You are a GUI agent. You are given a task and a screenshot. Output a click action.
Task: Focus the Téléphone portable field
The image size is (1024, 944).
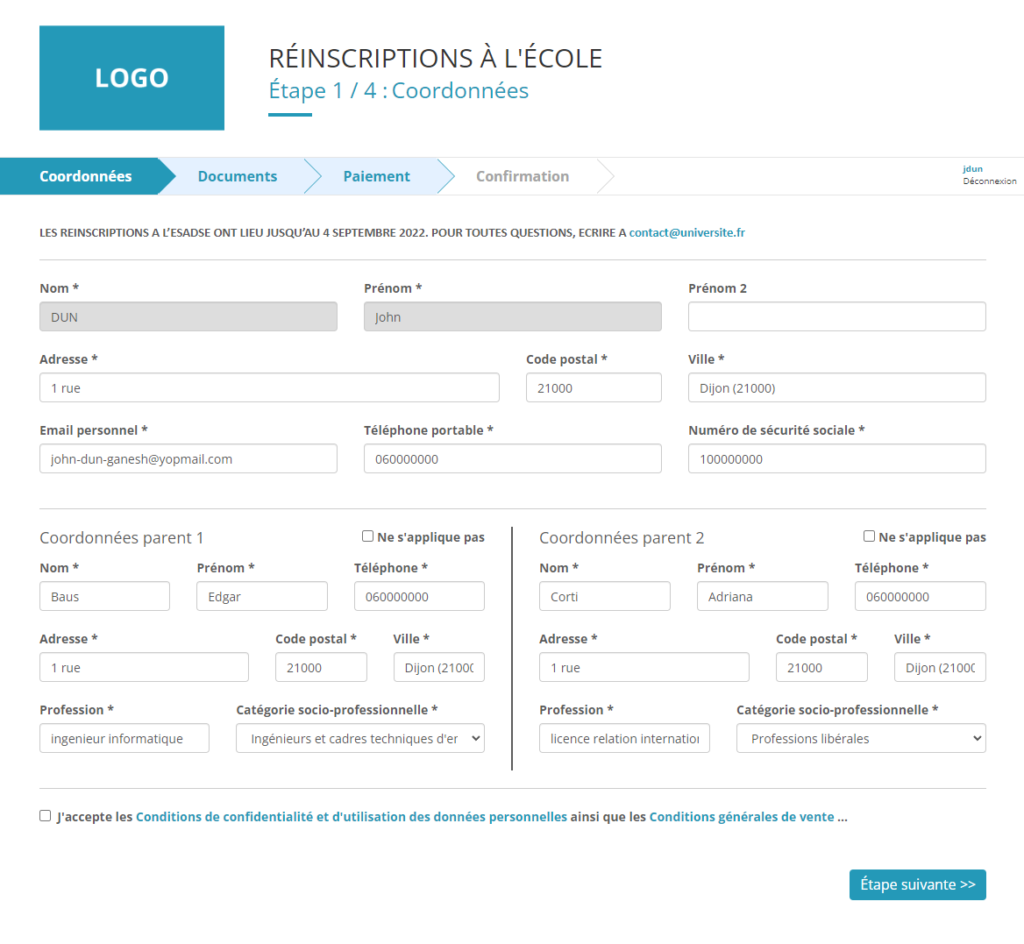point(513,459)
